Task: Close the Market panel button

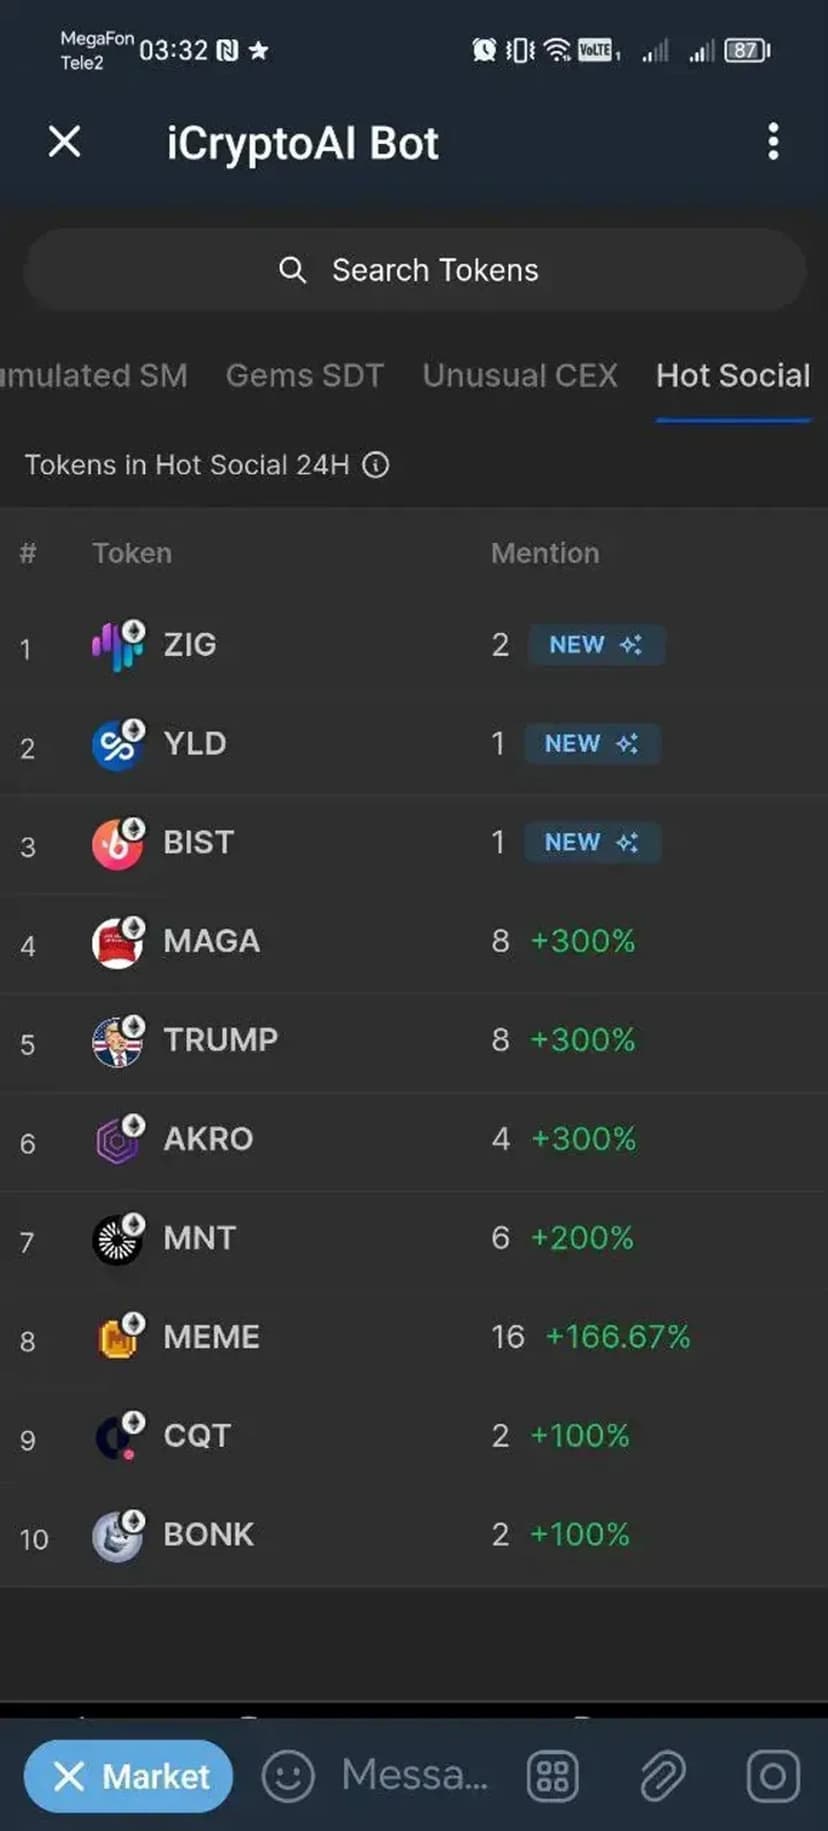Action: (129, 1776)
